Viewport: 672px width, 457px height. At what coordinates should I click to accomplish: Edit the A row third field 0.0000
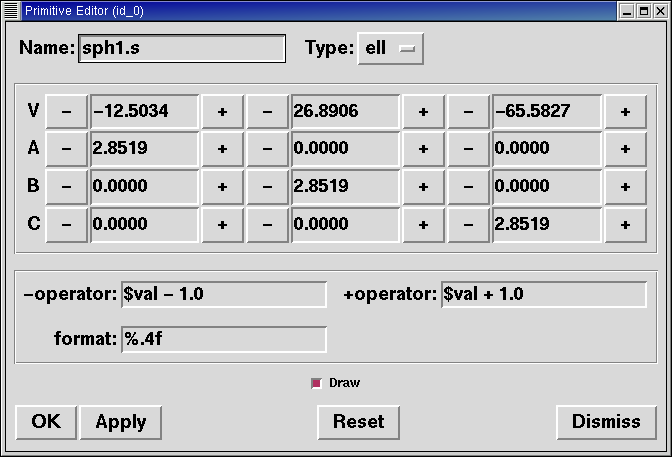(547, 149)
